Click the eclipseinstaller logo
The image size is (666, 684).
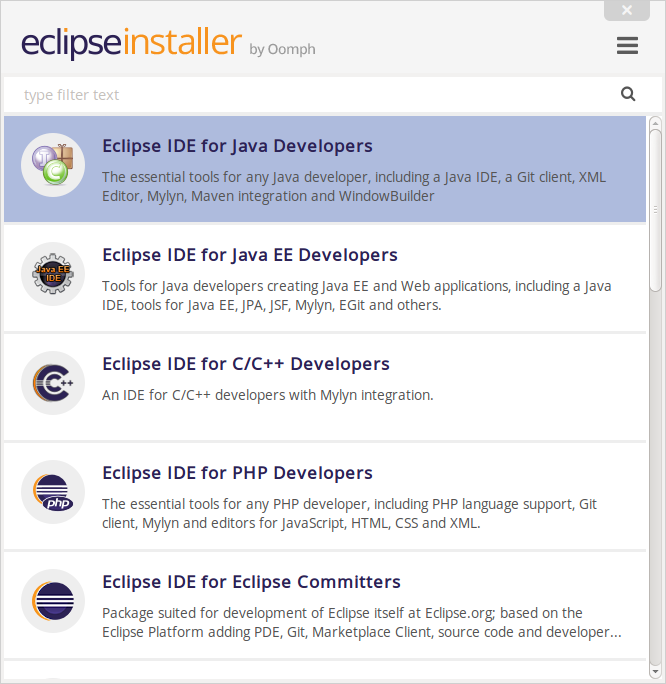tap(131, 43)
